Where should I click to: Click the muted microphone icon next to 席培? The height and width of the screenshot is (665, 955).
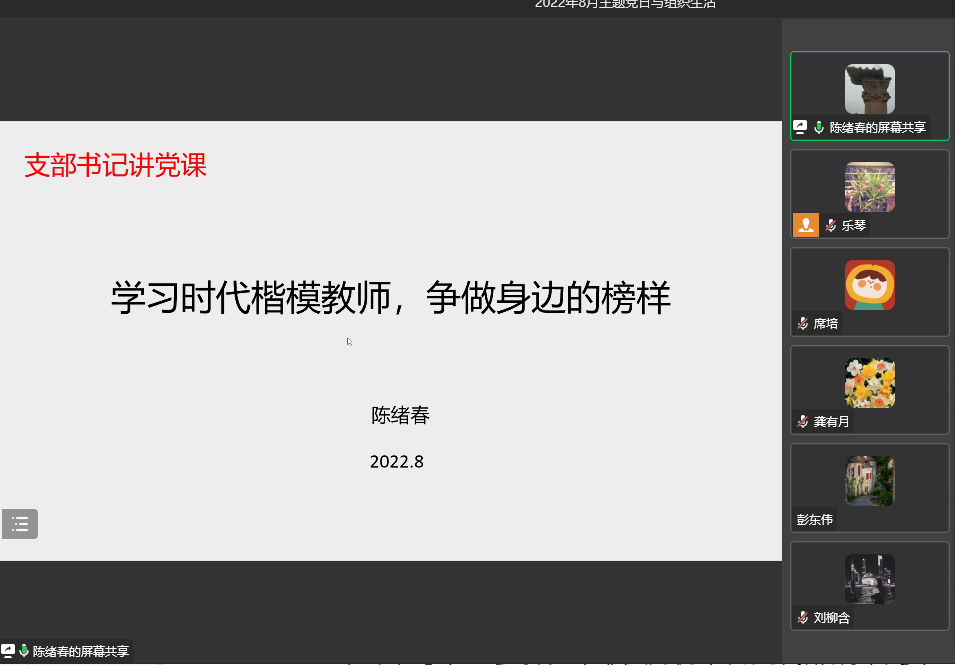point(802,323)
